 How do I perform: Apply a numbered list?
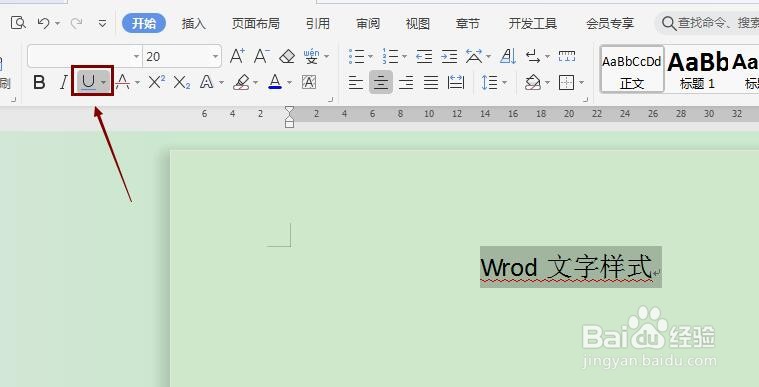390,56
